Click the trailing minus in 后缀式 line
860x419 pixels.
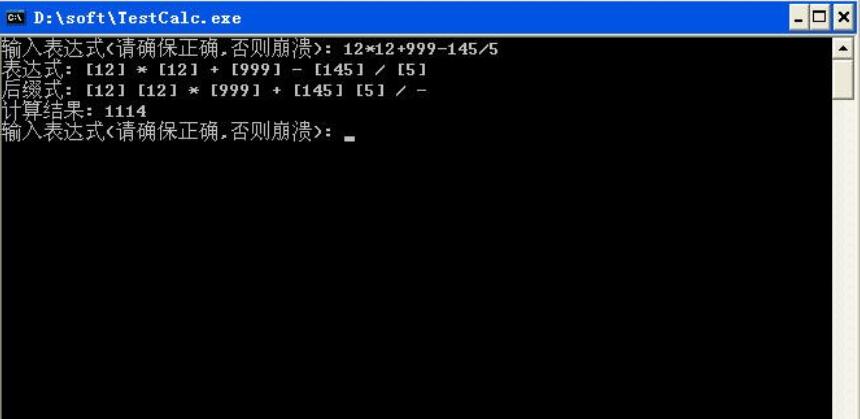(421, 91)
